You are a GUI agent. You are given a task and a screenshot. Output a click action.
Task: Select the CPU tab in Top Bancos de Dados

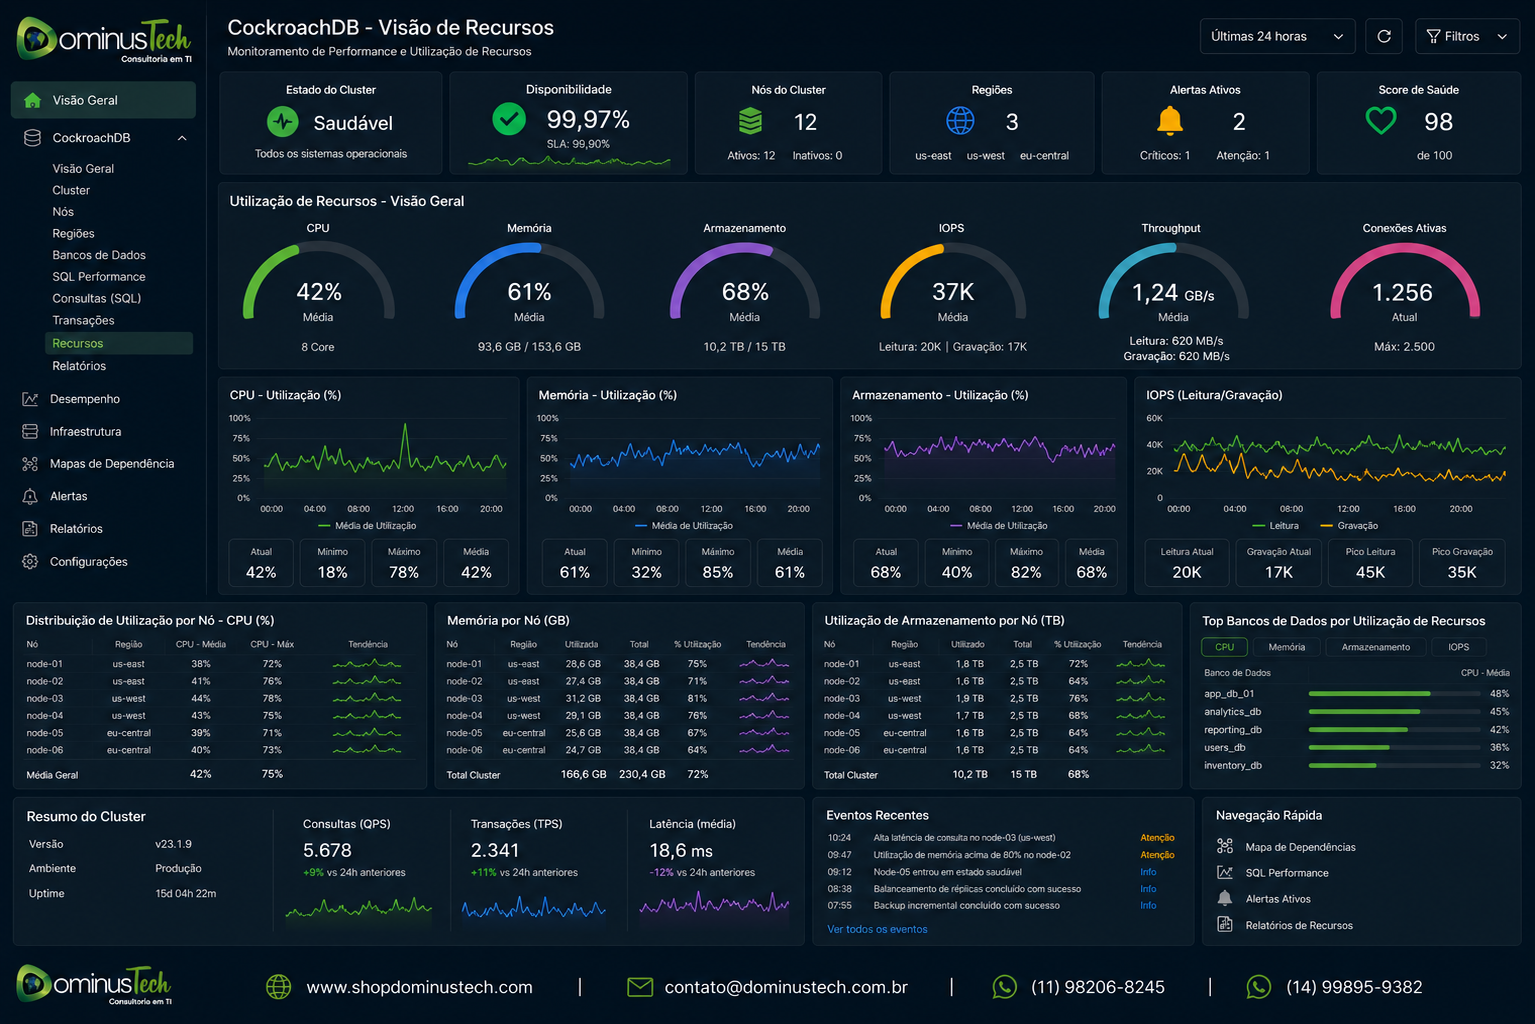pyautogui.click(x=1224, y=647)
